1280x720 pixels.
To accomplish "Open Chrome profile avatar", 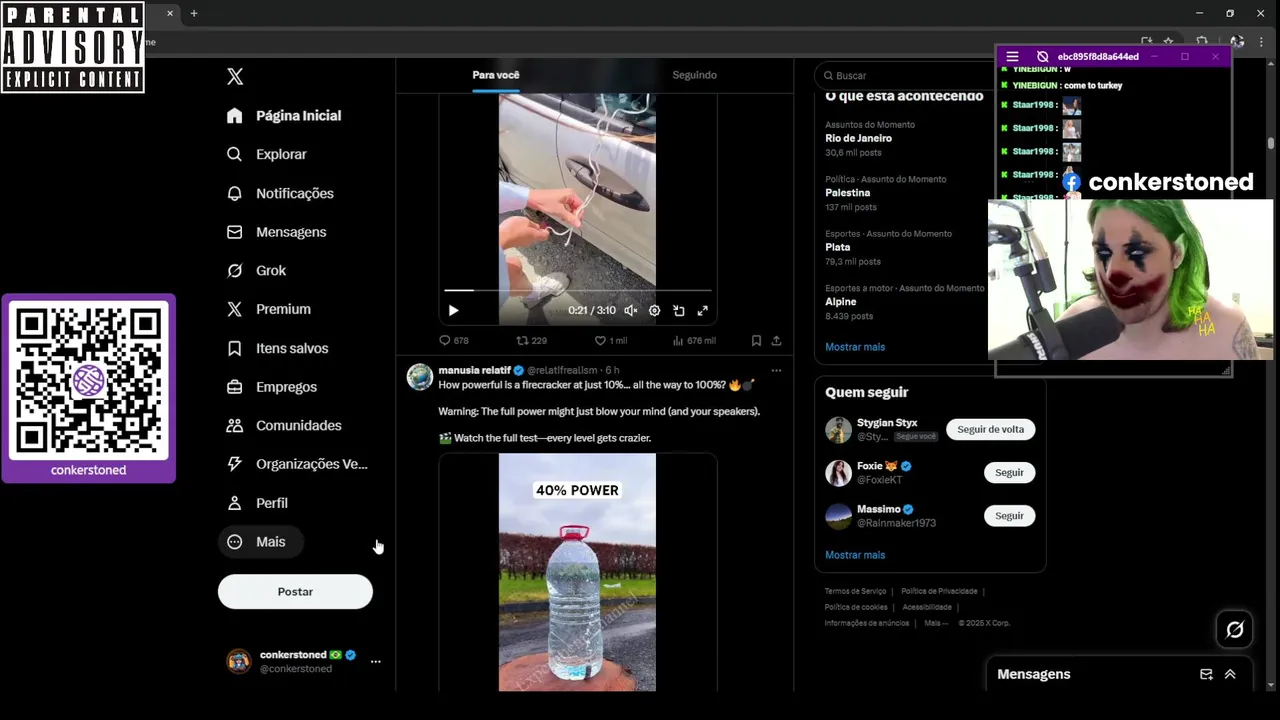I will tap(1237, 42).
